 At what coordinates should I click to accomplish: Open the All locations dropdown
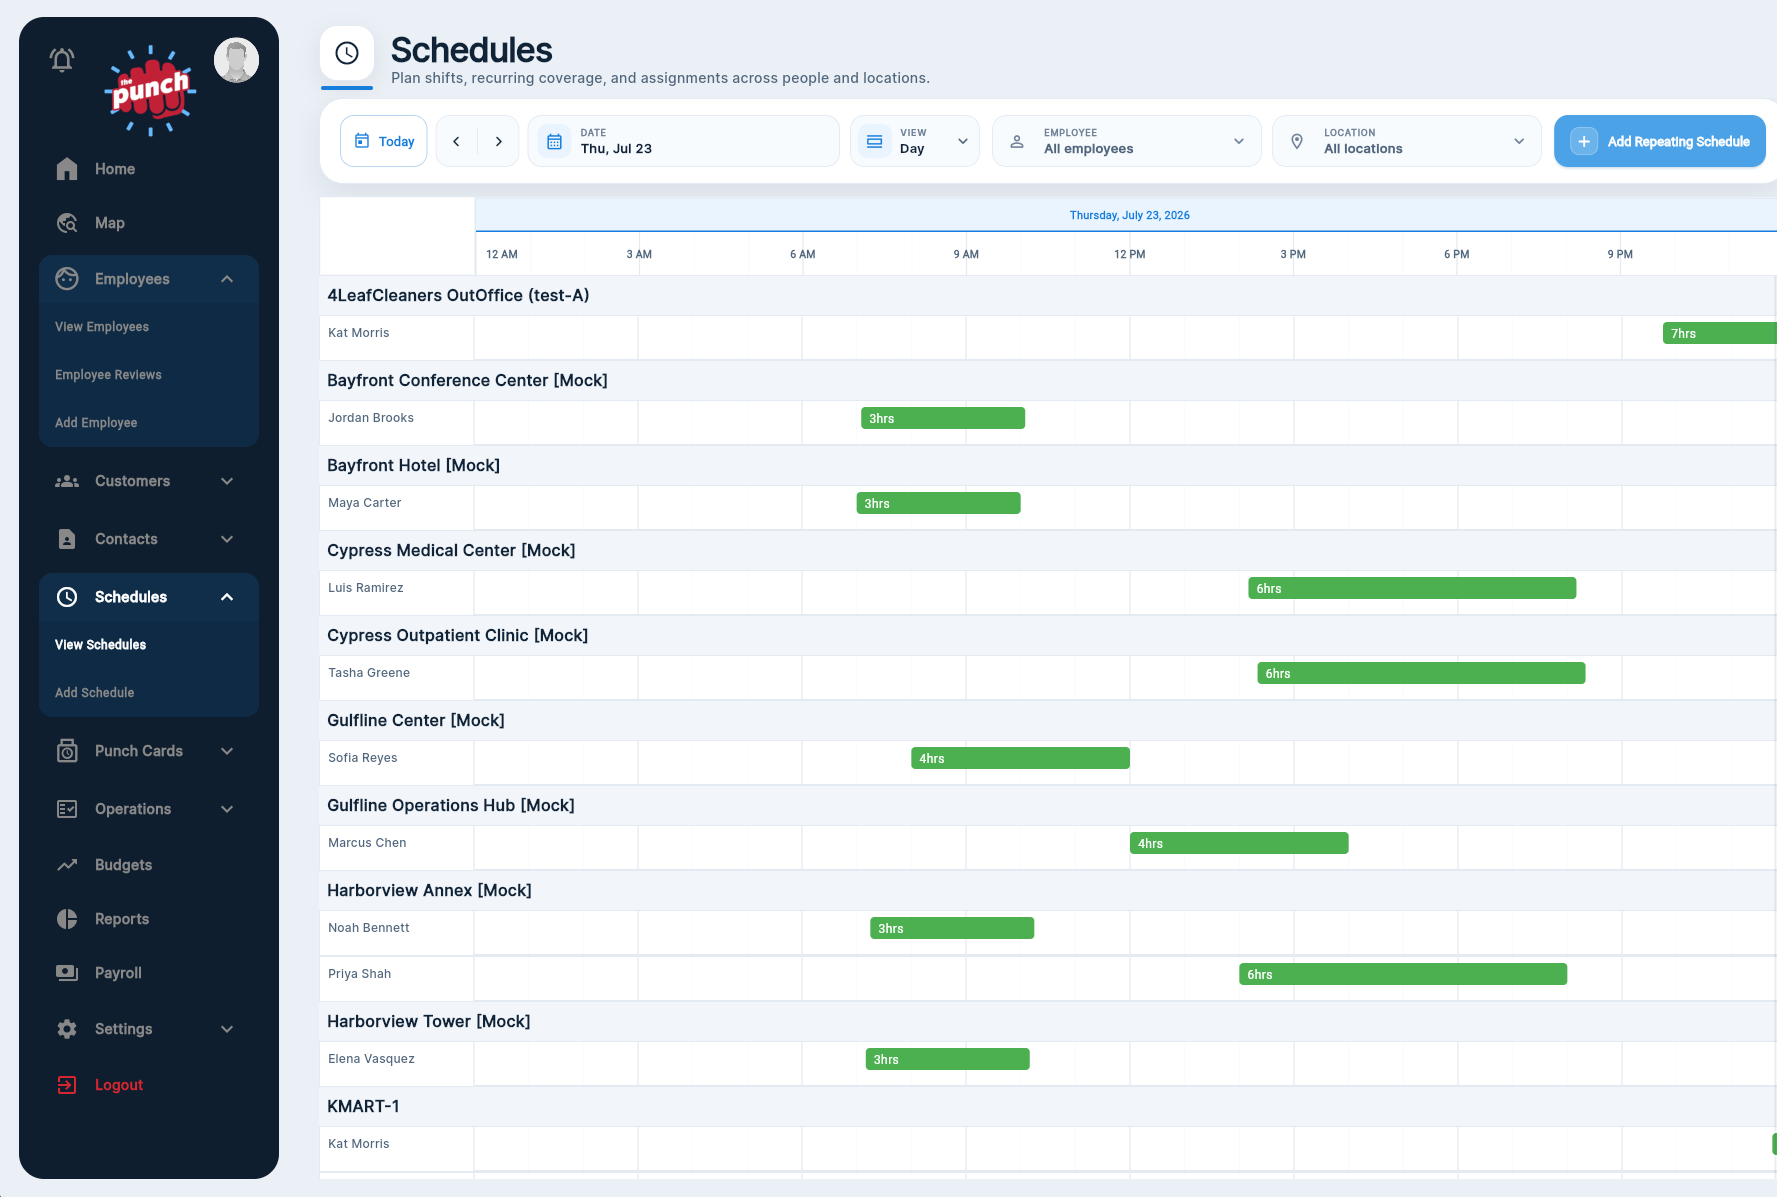(1407, 141)
